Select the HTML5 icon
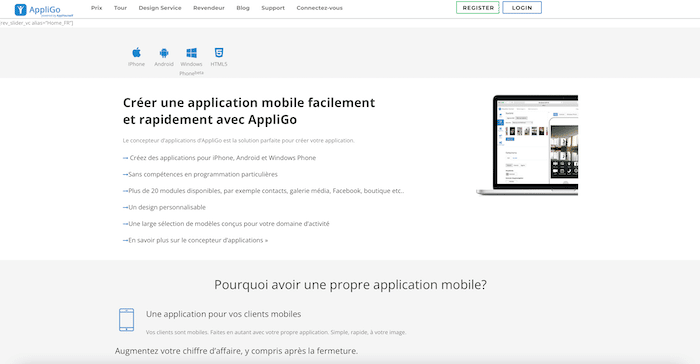The image size is (700, 364). pyautogui.click(x=219, y=53)
